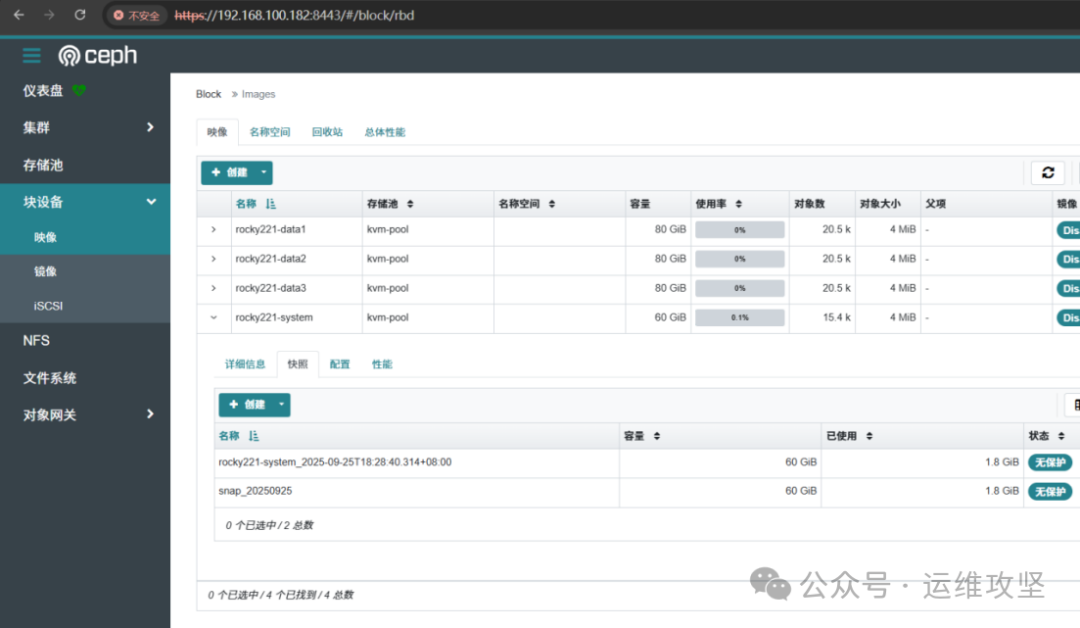Click the sort icon next to 使用率 header
Screen dimensions: 1080x628
click(738, 204)
